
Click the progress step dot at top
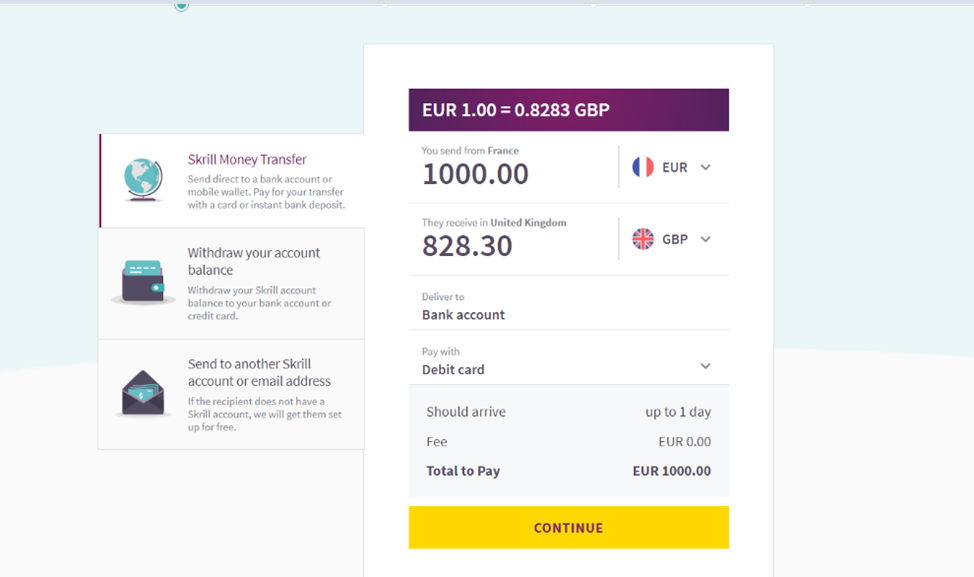(181, 5)
